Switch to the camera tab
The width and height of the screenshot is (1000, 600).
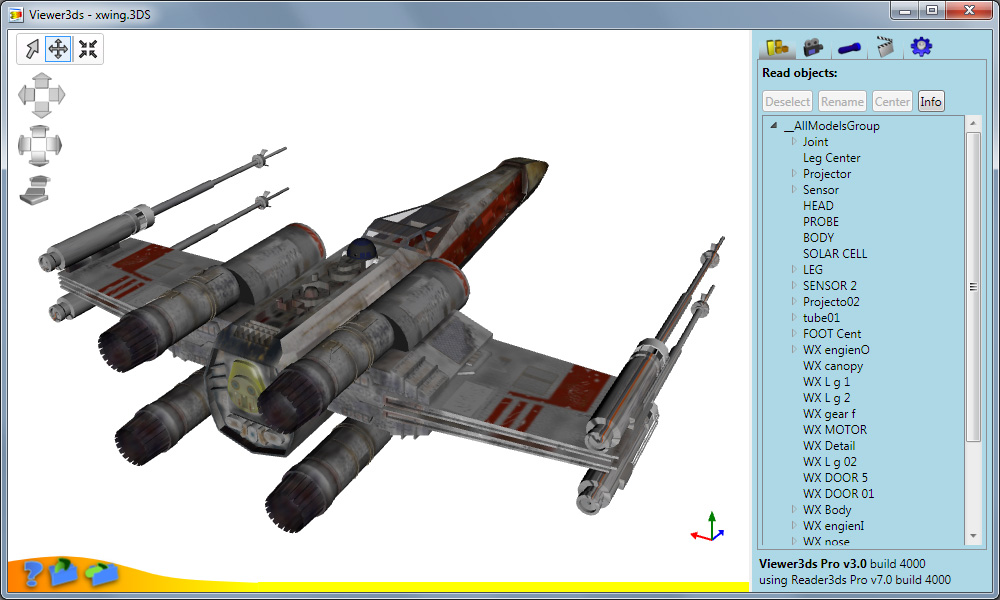(x=812, y=47)
